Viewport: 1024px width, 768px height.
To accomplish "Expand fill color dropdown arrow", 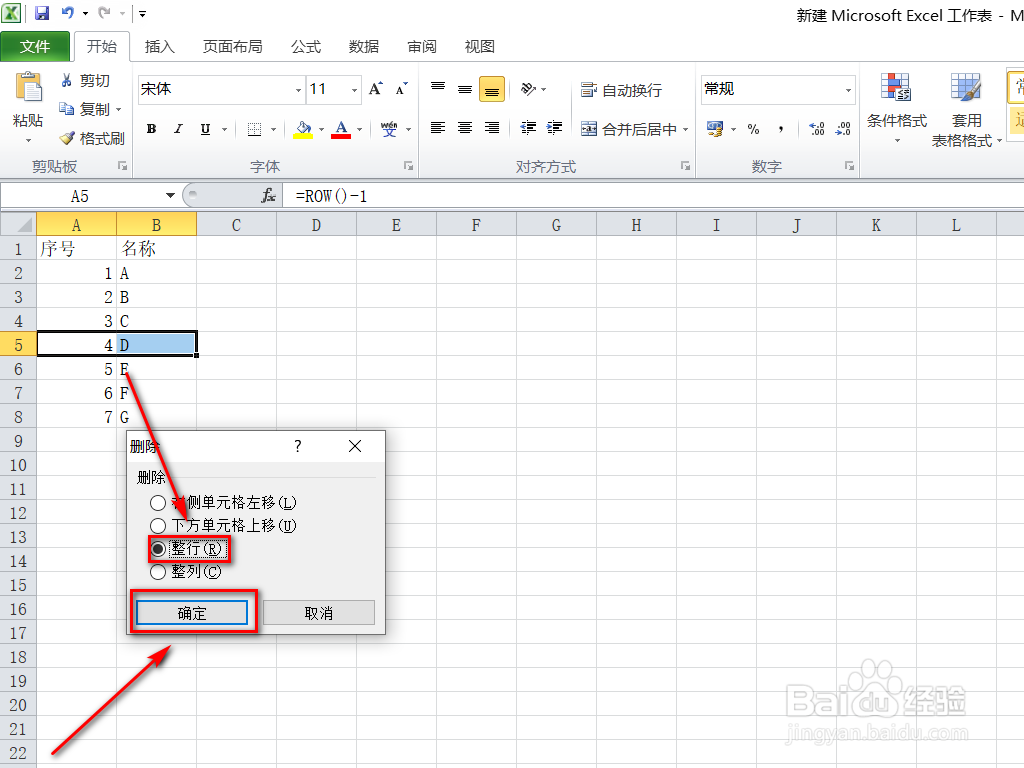I will click(x=321, y=129).
